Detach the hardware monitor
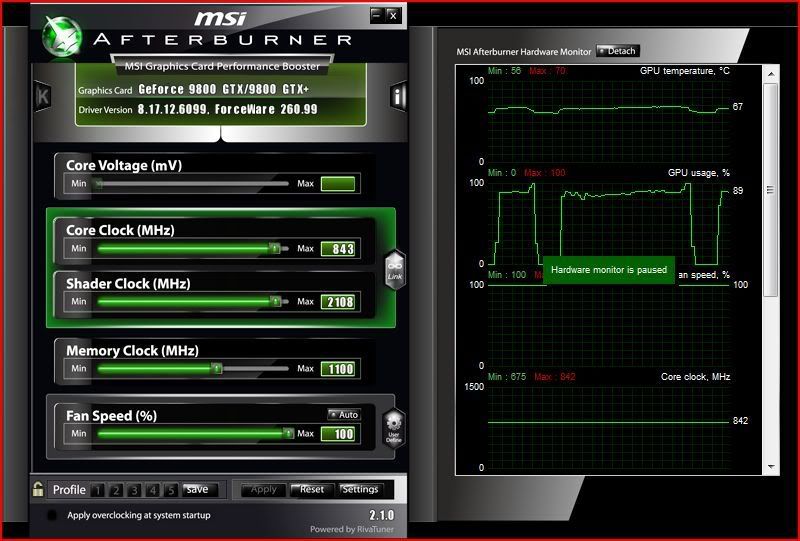This screenshot has height=541, width=800. coord(617,51)
